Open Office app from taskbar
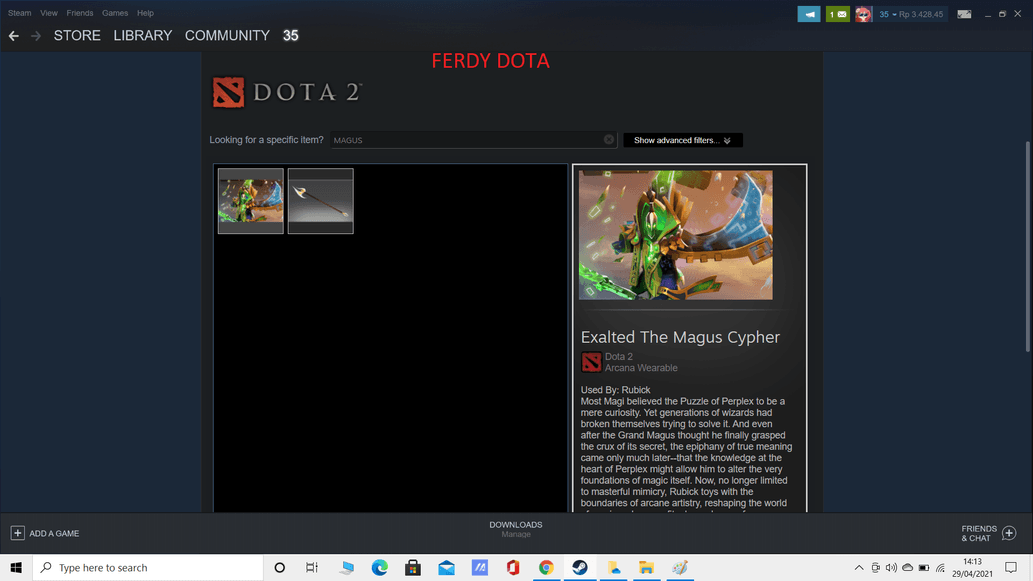1033x581 pixels. (513, 567)
